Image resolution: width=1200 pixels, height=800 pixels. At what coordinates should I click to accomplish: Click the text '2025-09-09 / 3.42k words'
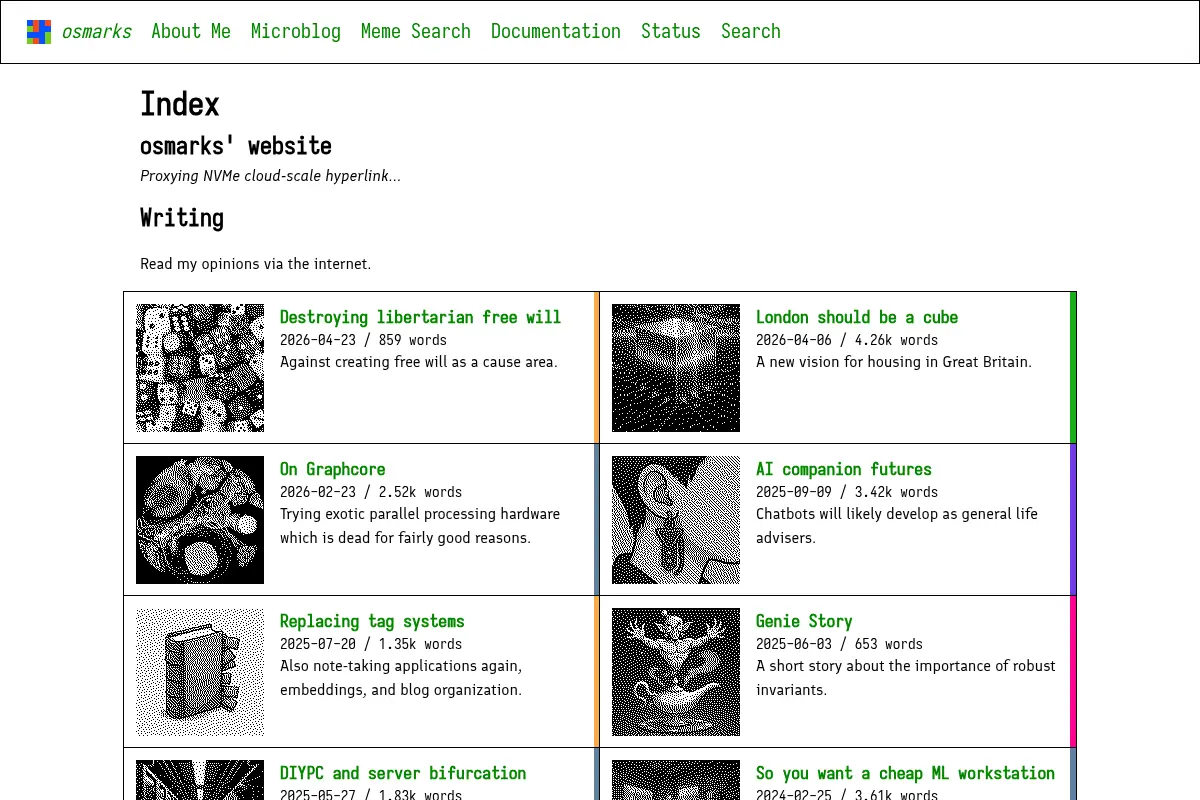(847, 492)
